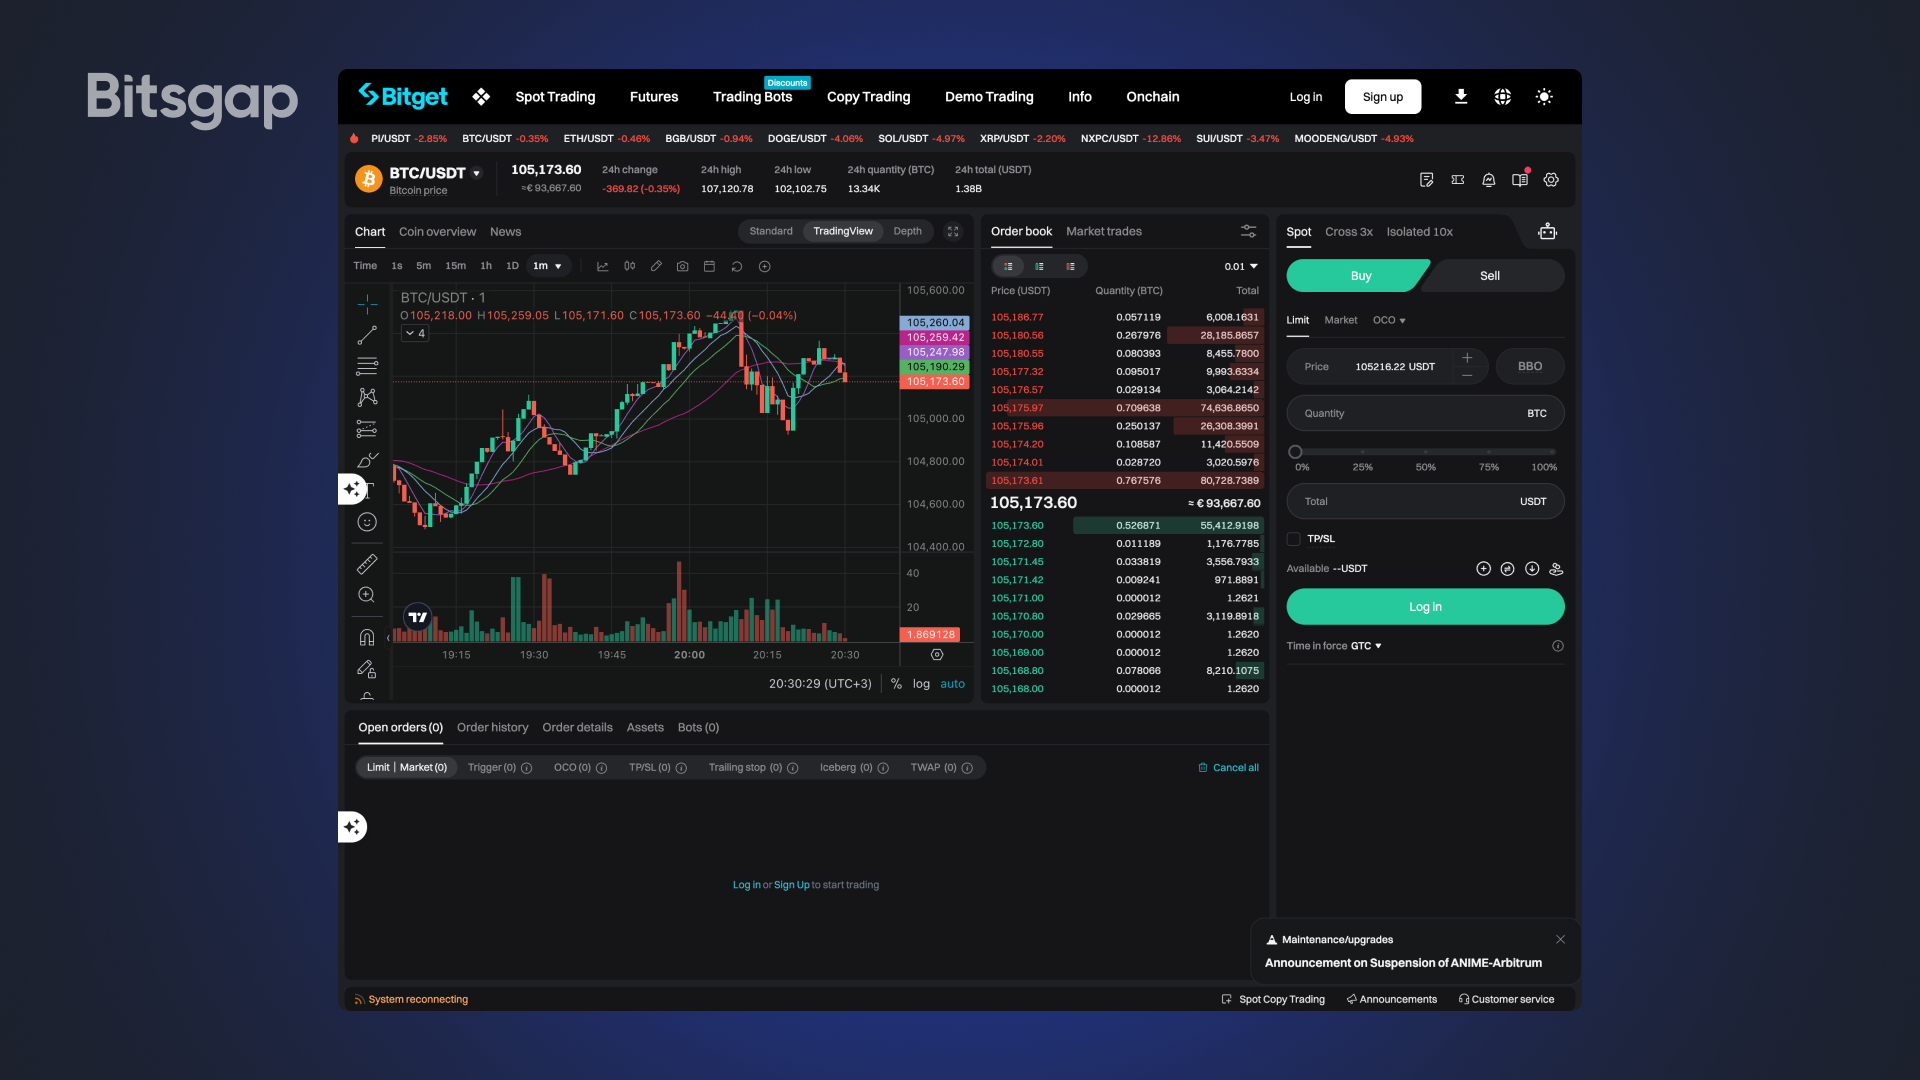Screen dimensions: 1920x1080
Task: Click the deposit plus icon next to Available
Action: pyautogui.click(x=1483, y=569)
